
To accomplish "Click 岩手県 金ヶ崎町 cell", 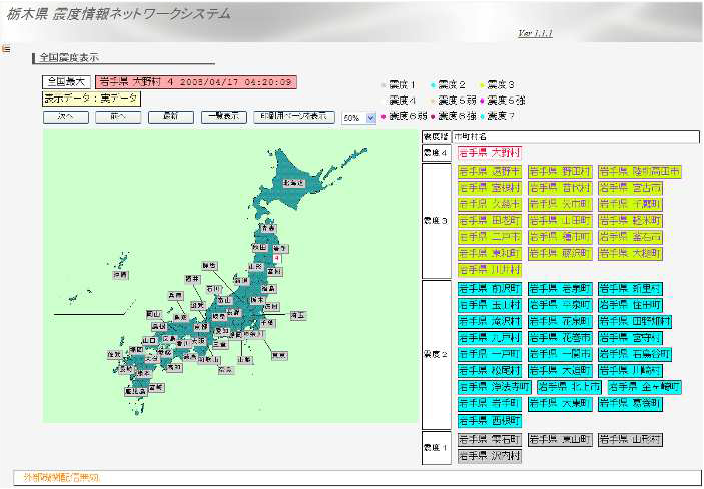I will (645, 387).
